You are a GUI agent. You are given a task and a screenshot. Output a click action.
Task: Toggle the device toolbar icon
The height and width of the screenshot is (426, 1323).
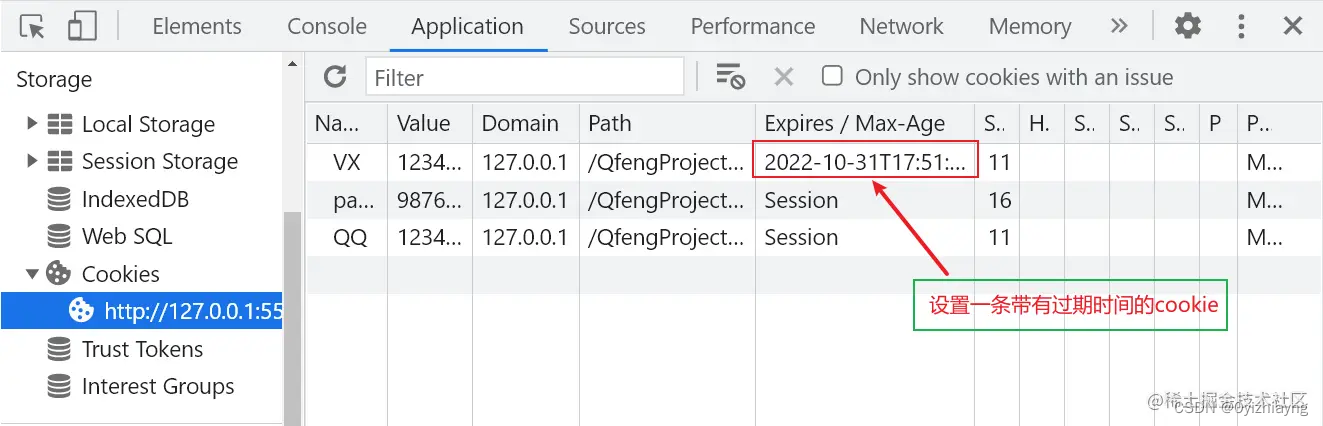[82, 27]
